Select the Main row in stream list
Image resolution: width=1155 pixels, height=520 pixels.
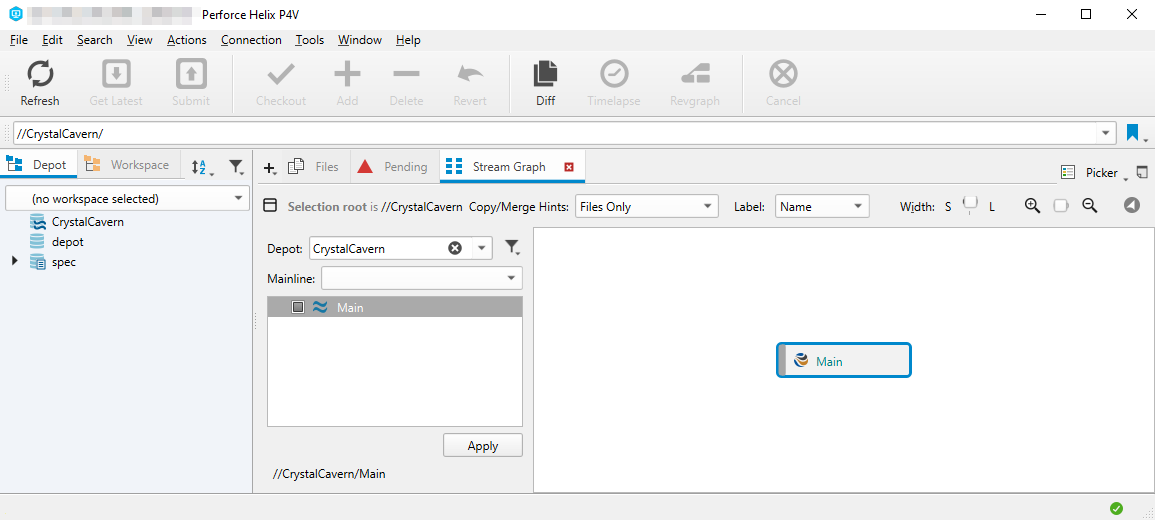pyautogui.click(x=395, y=307)
